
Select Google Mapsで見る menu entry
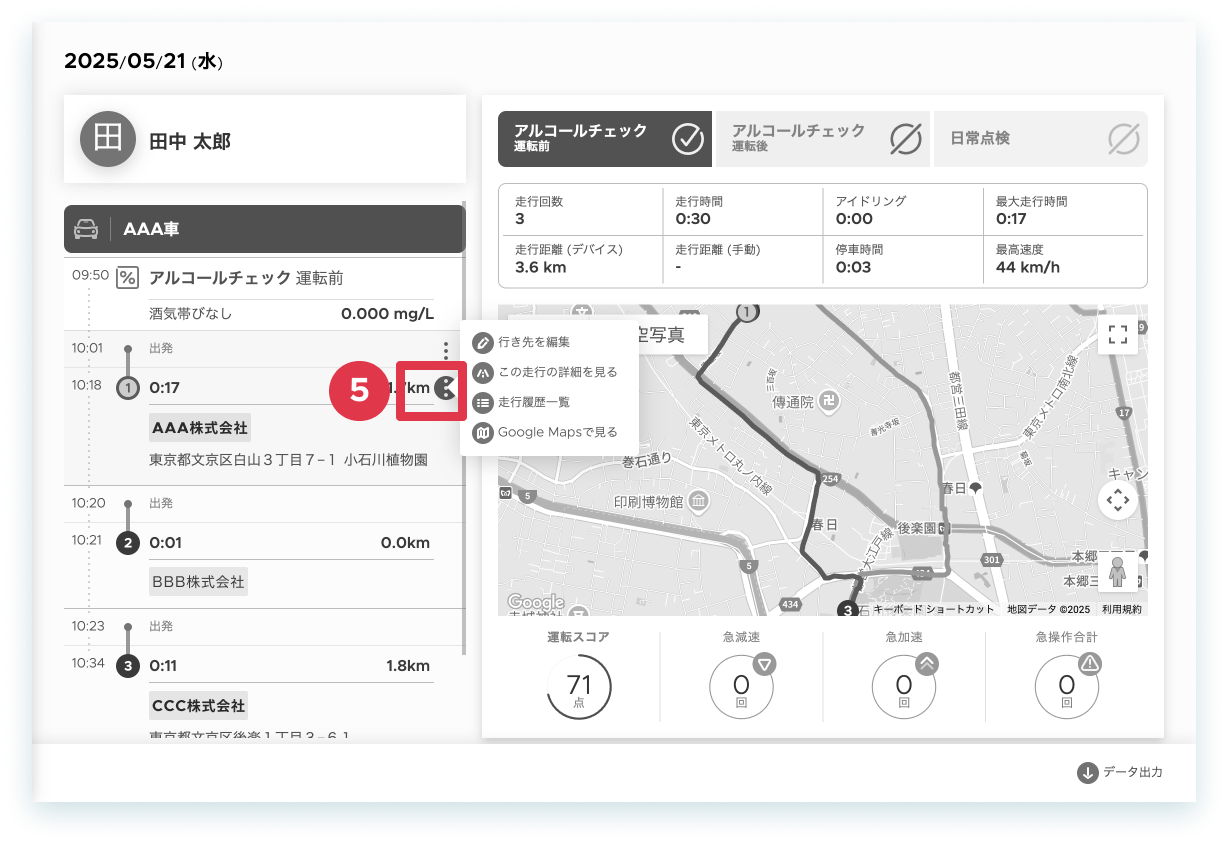pyautogui.click(x=545, y=432)
